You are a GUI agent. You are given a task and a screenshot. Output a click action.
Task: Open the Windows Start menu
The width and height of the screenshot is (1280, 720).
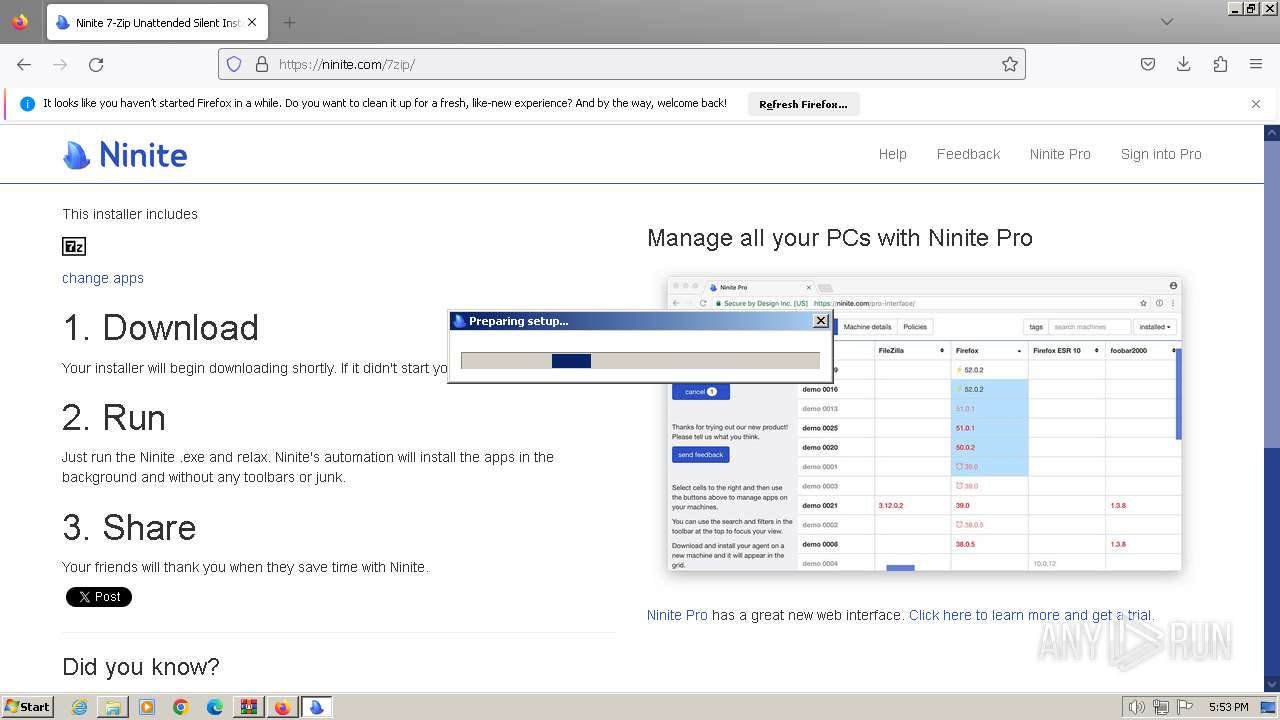coord(28,707)
